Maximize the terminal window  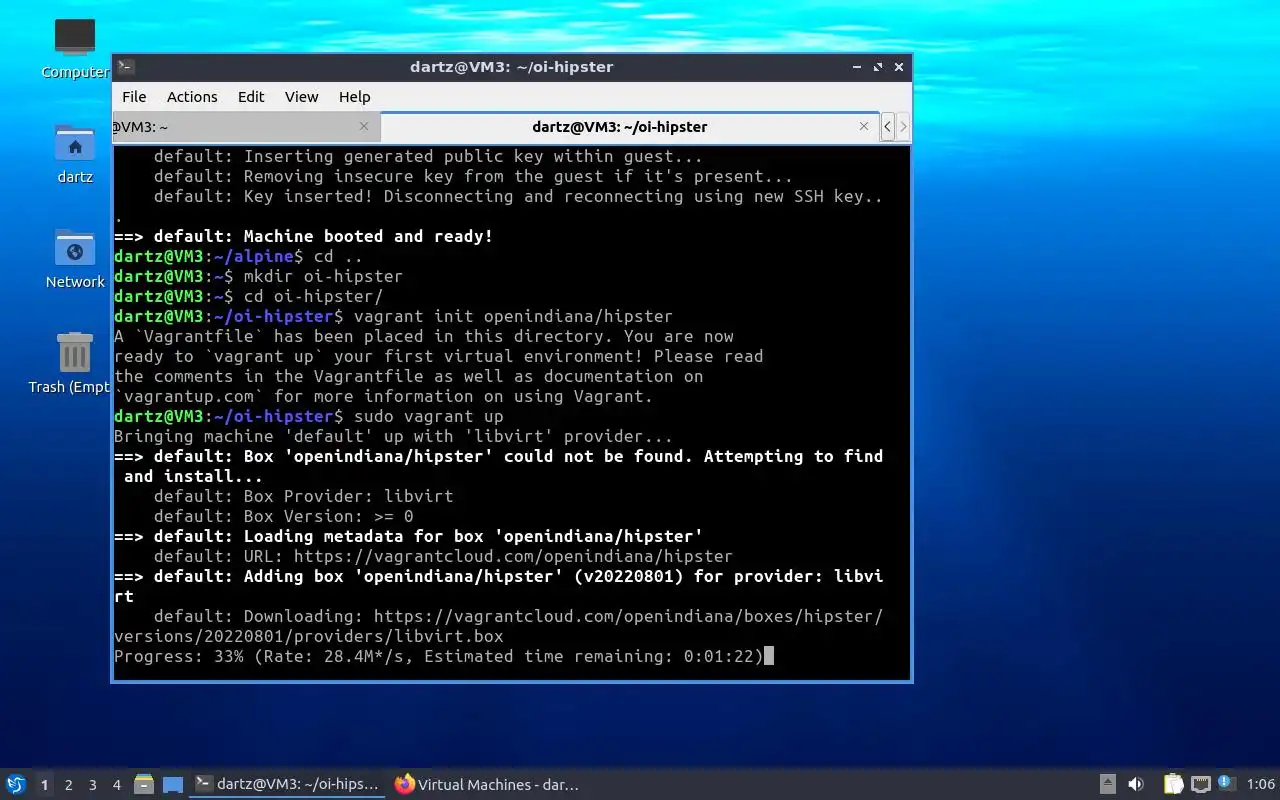878,67
